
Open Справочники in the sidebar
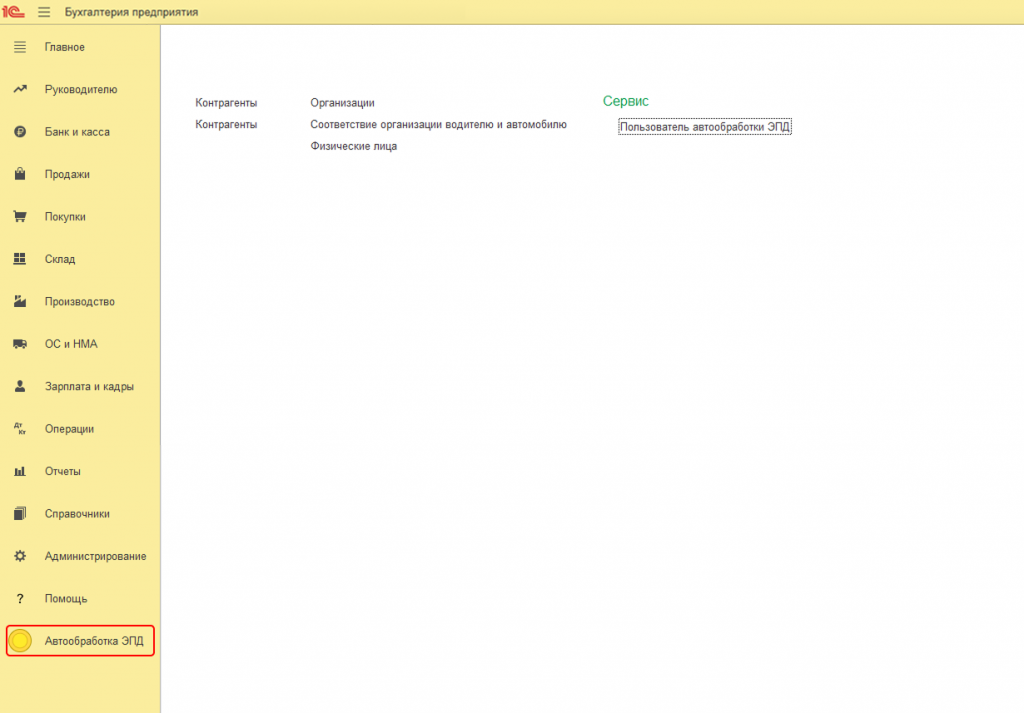point(77,514)
